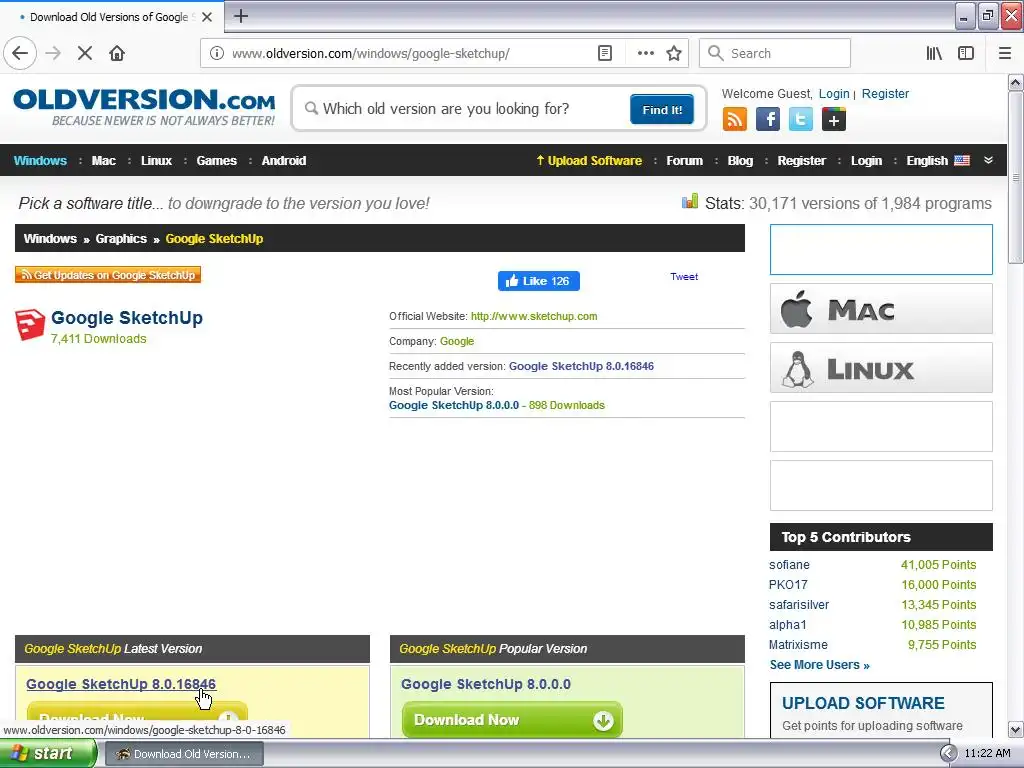Viewport: 1024px width, 768px height.
Task: Open most popular Google SketchUp 8.0.0.0 link
Action: [x=454, y=405]
